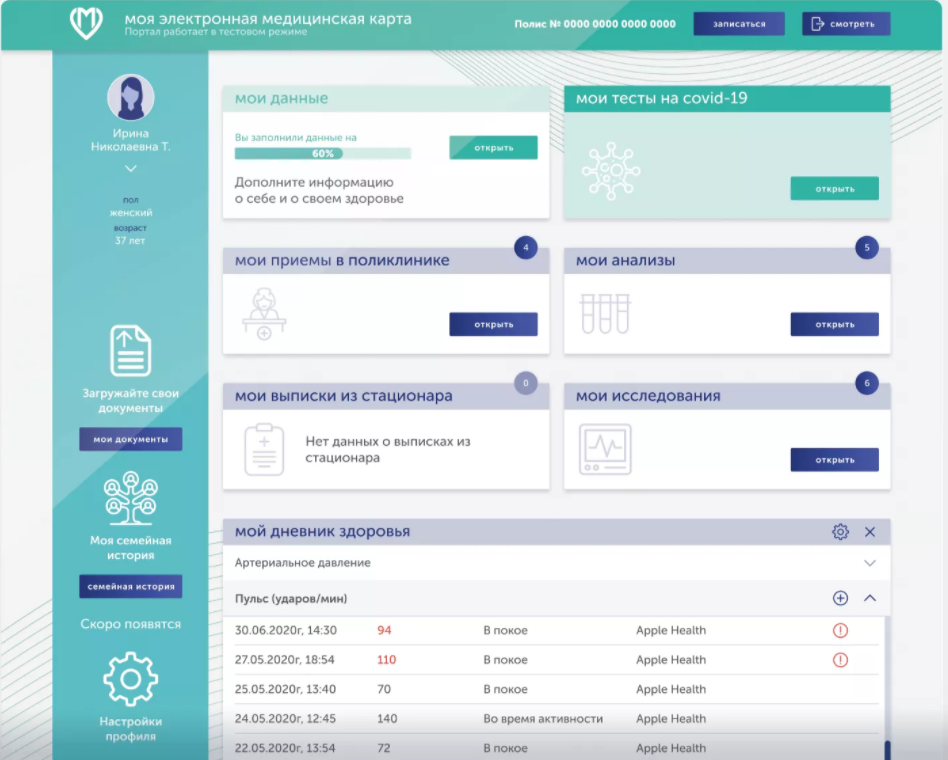948x760 pixels.
Task: Expand Артериальное давление section
Action: coord(869,563)
